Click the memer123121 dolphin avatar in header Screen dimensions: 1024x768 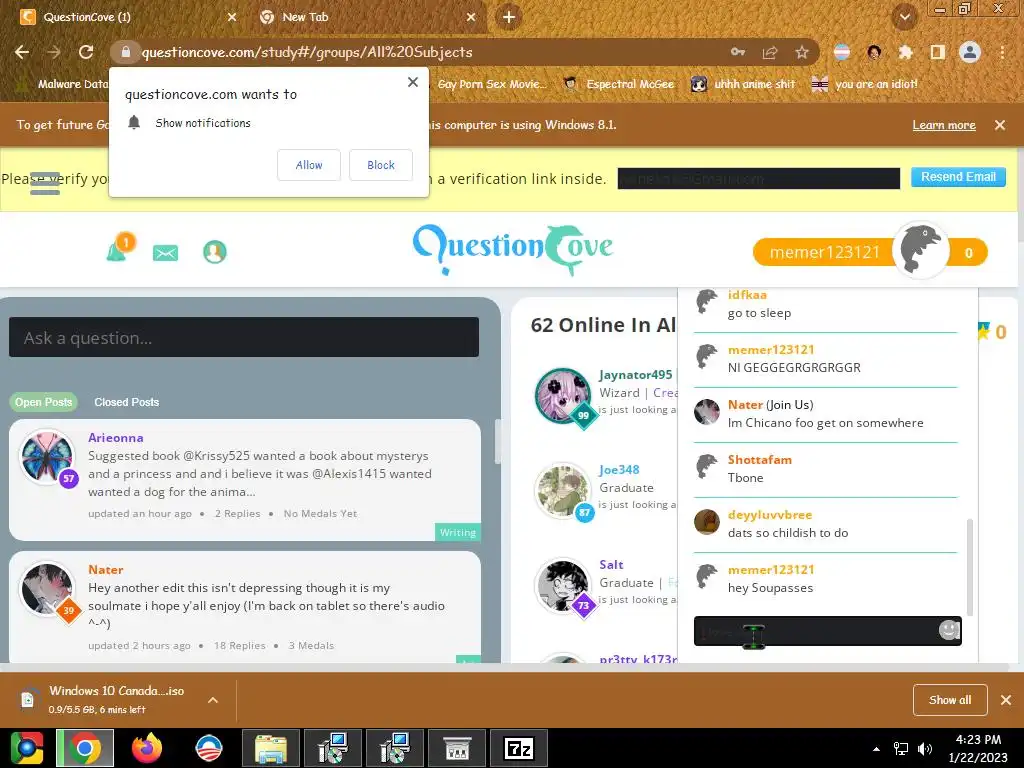pos(920,250)
